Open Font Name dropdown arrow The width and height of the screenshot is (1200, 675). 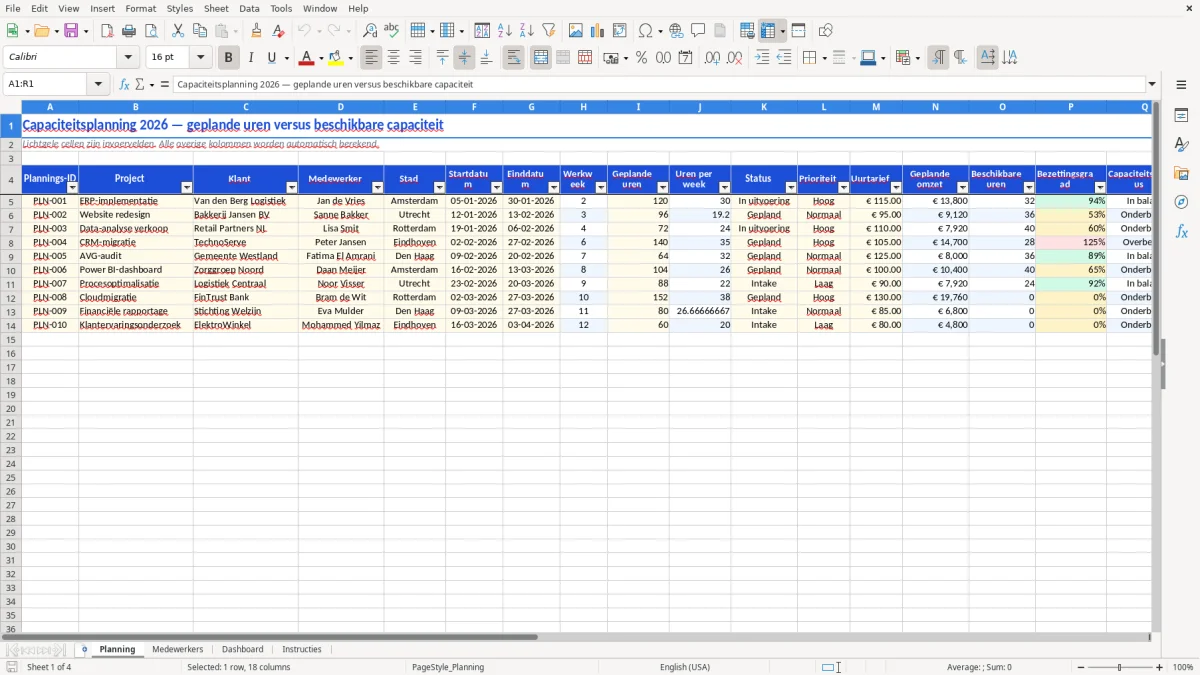128,58
